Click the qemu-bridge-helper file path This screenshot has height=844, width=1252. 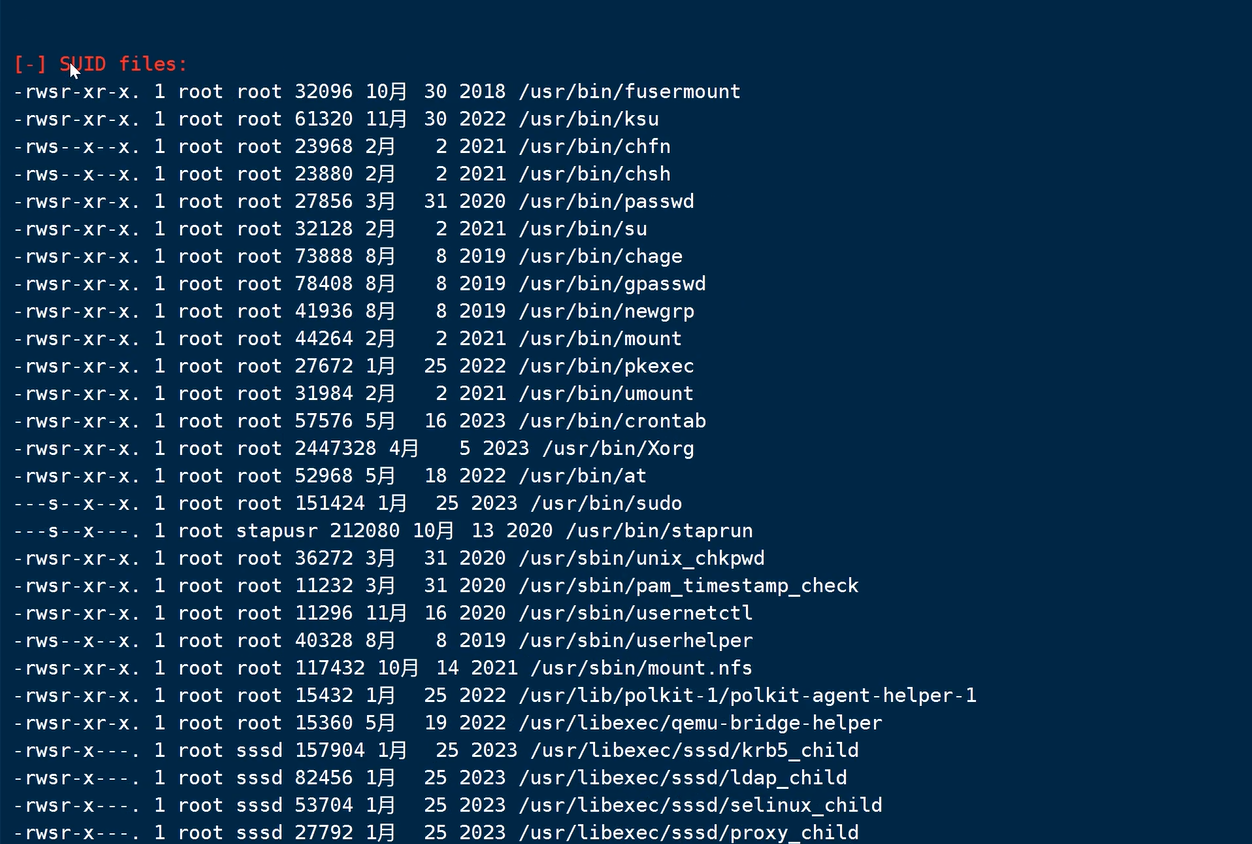(x=700, y=723)
